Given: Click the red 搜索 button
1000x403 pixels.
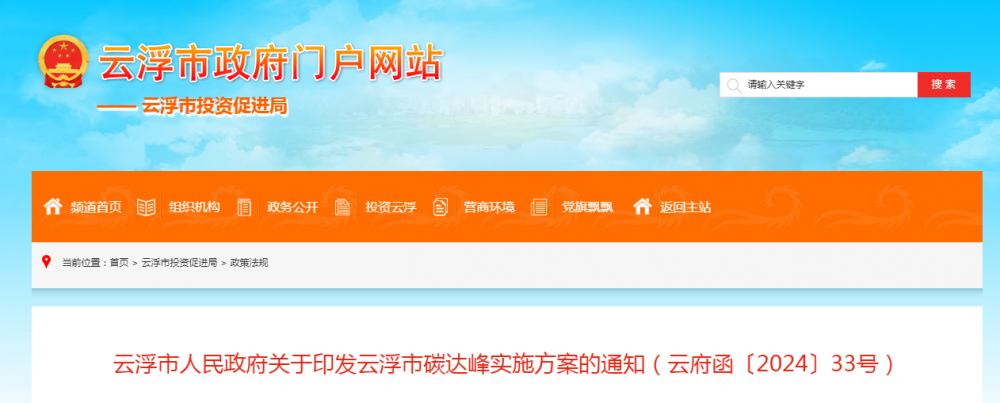Looking at the screenshot, I should tap(944, 85).
